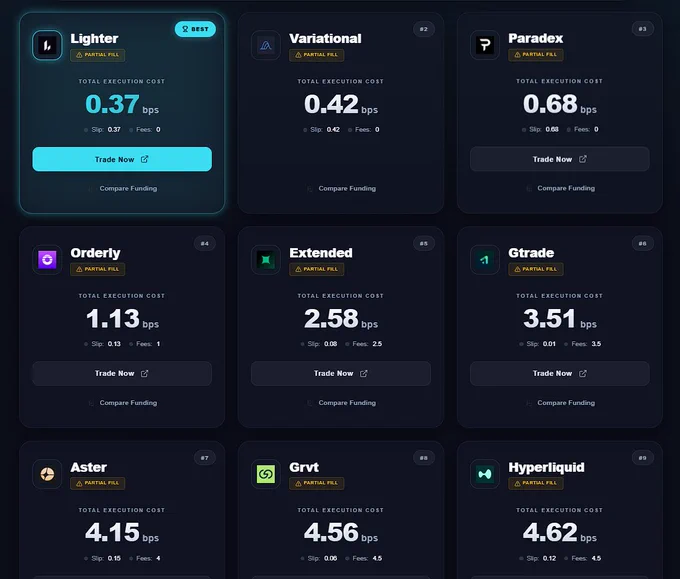Image resolution: width=680 pixels, height=579 pixels.
Task: Click Trade Now on the Paradex card
Action: pos(559,159)
